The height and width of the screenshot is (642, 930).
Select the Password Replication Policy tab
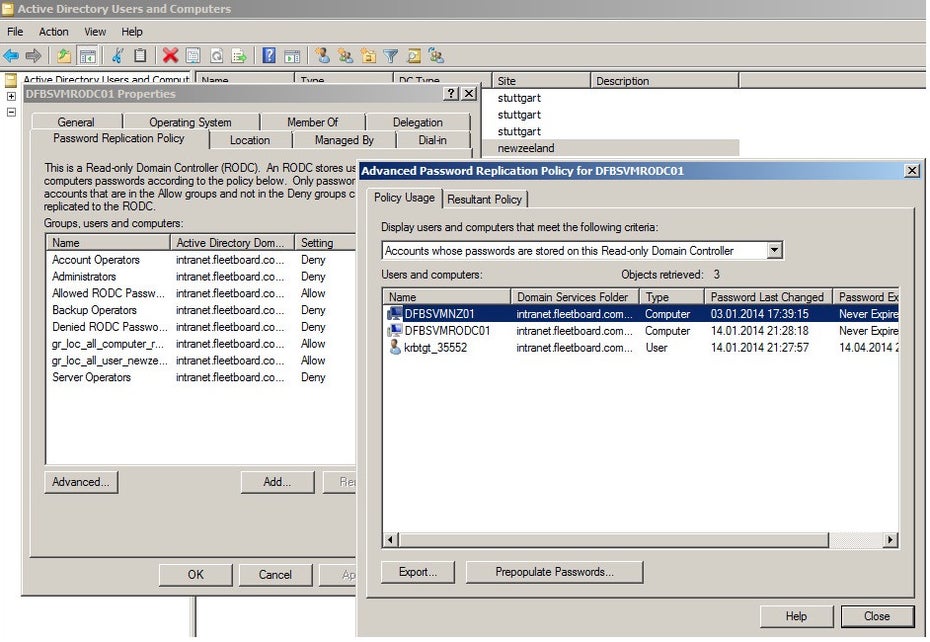(x=119, y=138)
